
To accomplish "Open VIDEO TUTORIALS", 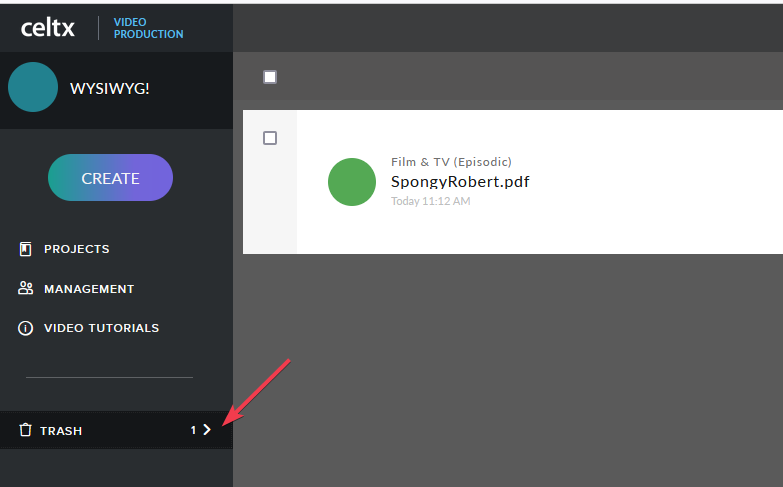I will pyautogui.click(x=101, y=328).
